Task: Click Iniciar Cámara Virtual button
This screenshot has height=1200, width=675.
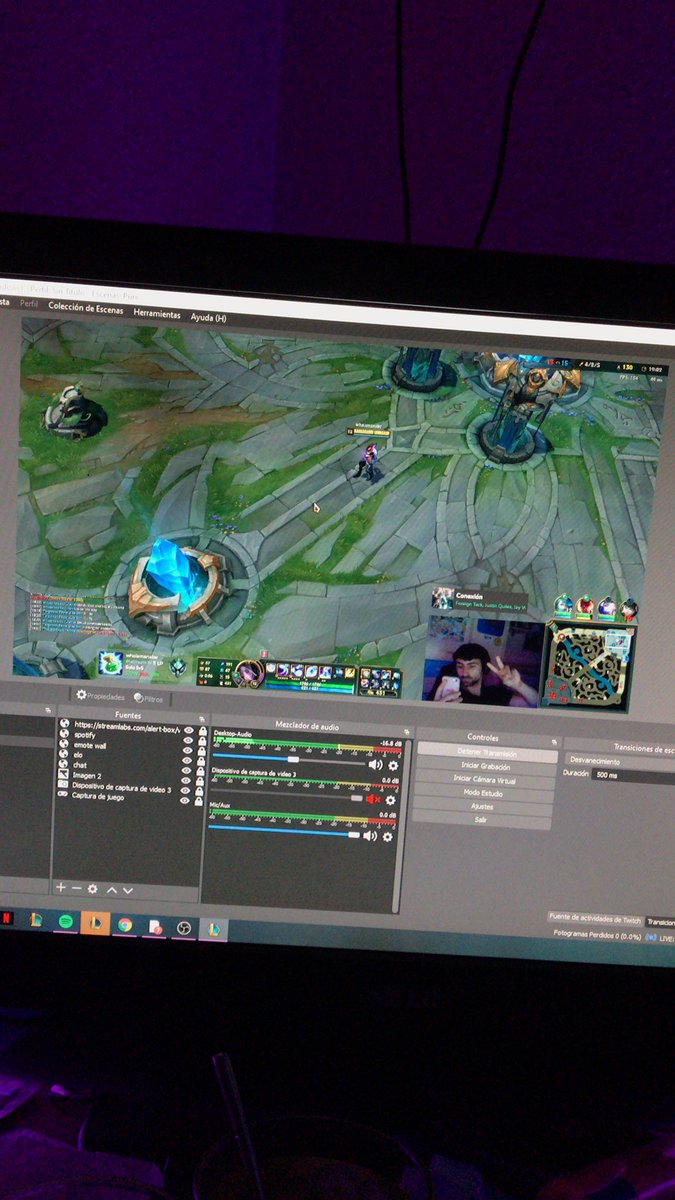Action: 485,779
